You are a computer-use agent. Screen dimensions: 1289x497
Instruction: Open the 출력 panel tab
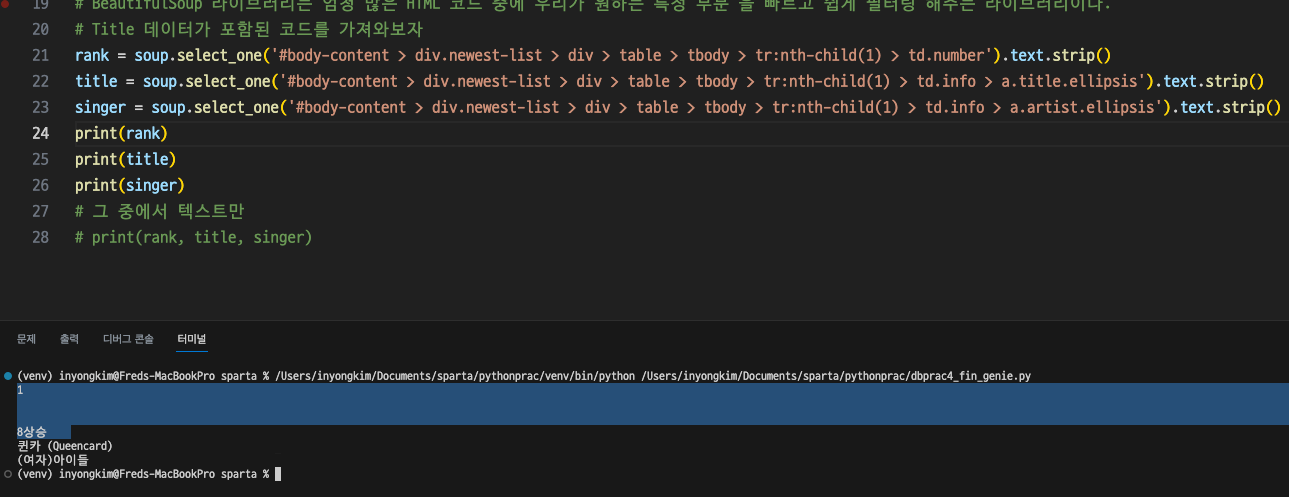[69, 339]
